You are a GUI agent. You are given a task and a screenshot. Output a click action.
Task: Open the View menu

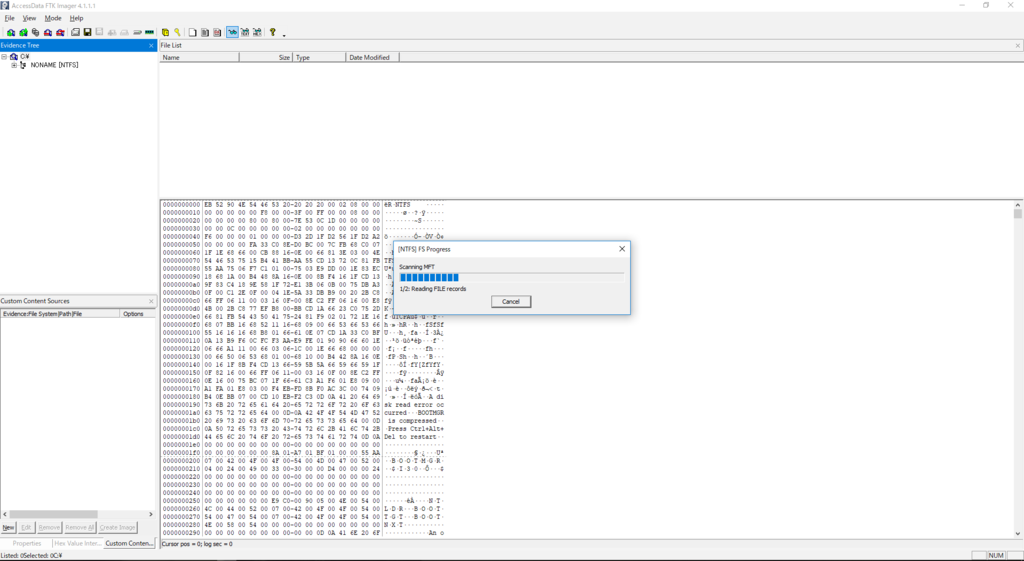29,18
